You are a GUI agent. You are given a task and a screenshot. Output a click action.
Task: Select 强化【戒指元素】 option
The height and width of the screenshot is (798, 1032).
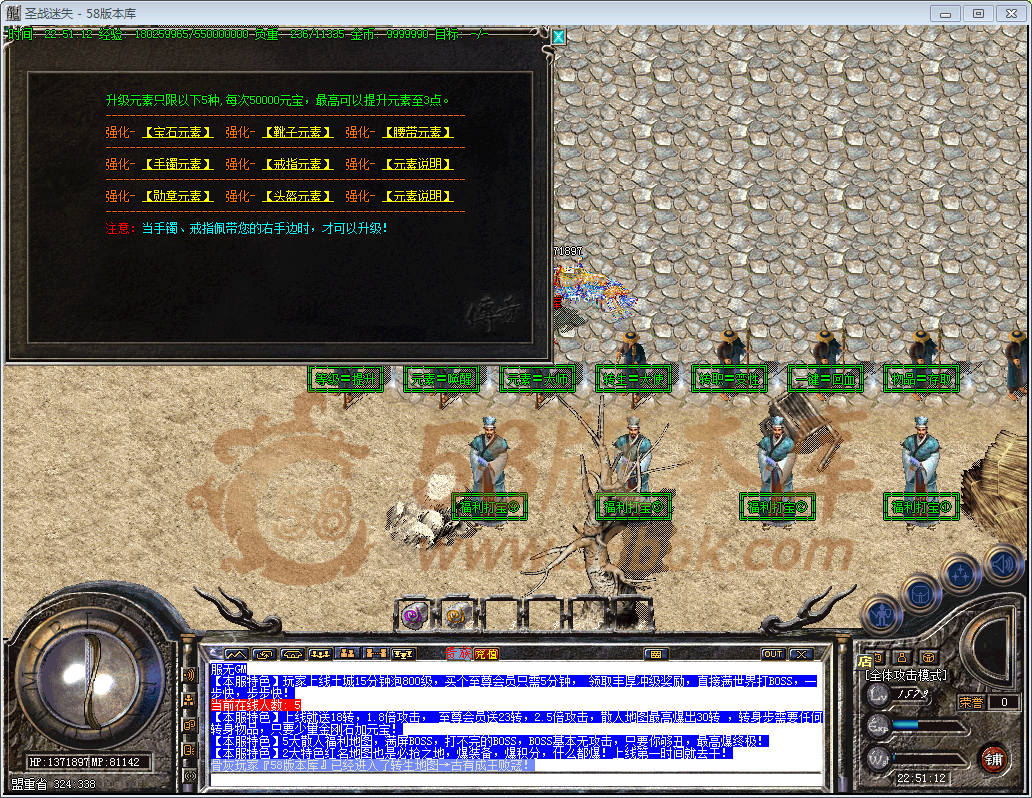[297, 164]
